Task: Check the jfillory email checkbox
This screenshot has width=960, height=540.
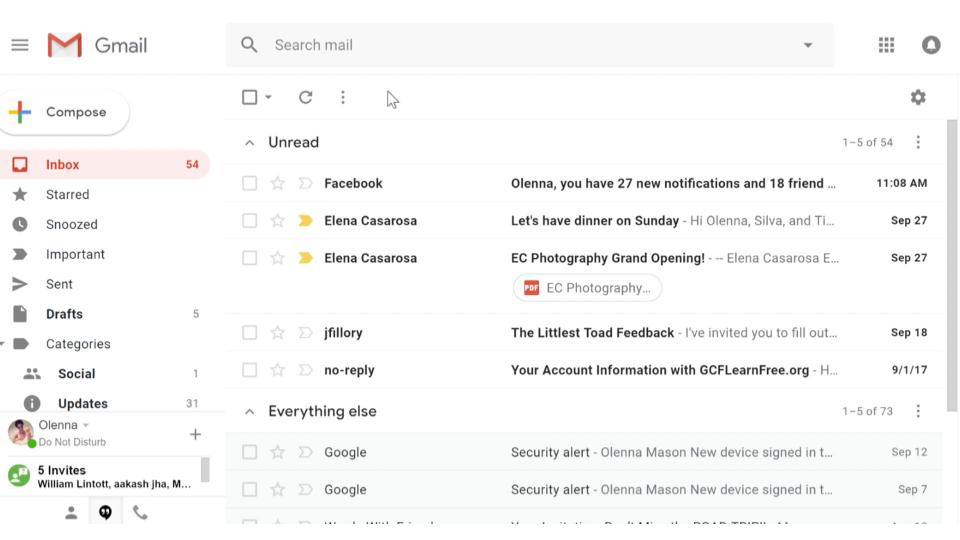Action: 249,332
